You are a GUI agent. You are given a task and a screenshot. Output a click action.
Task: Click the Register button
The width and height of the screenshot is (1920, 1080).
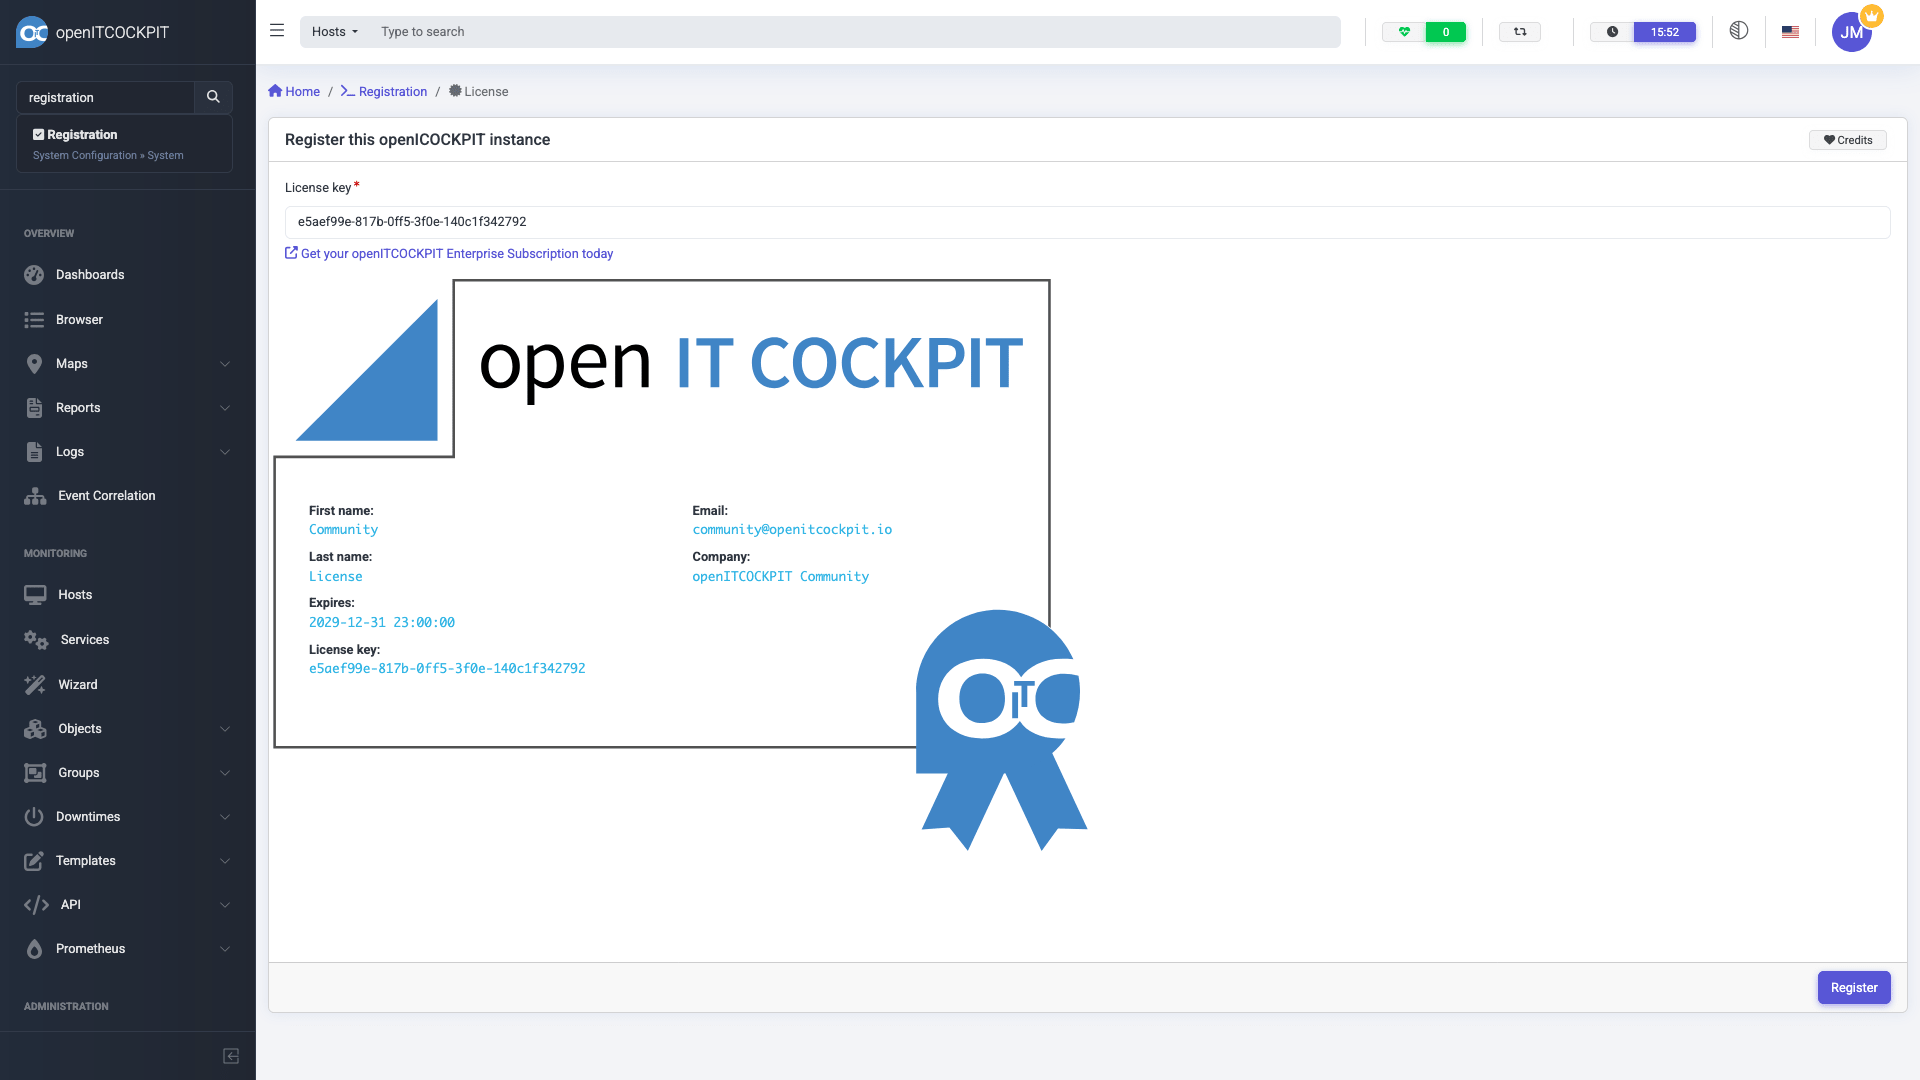click(x=1854, y=988)
